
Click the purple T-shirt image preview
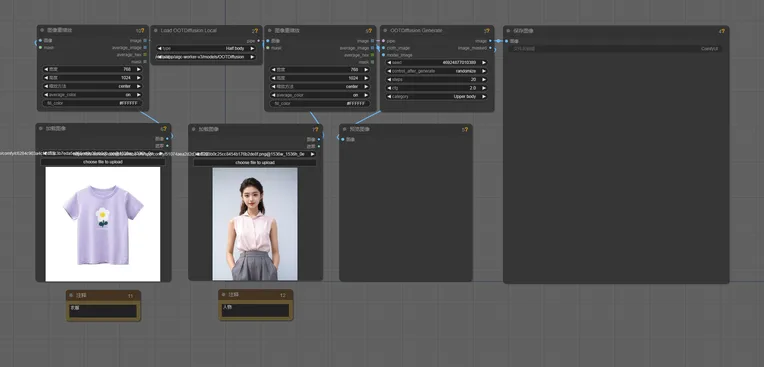pyautogui.click(x=103, y=224)
